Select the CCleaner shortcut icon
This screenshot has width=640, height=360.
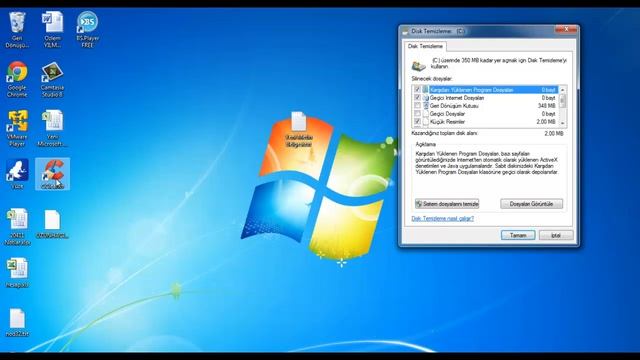[53, 174]
